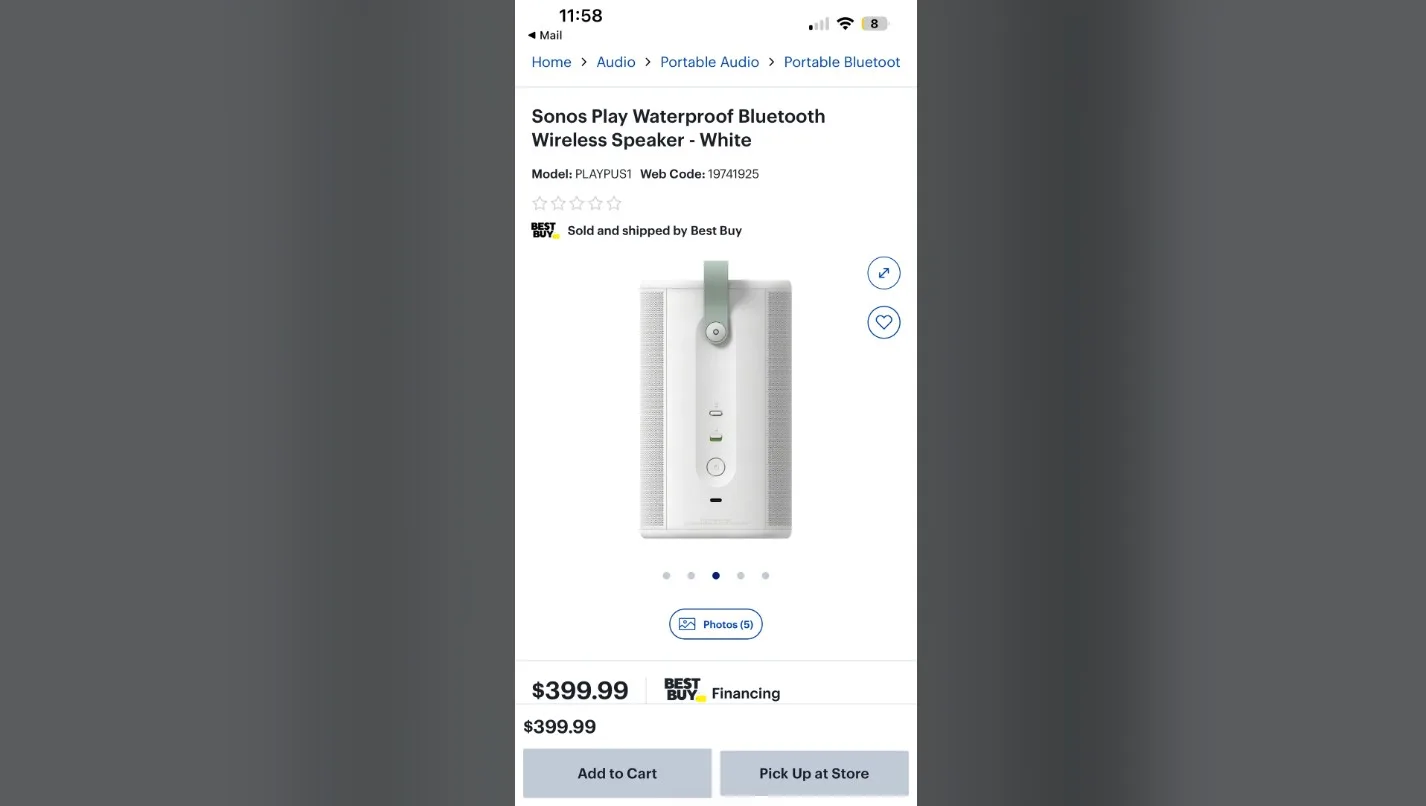Switch to the fourth carousel image dot
The width and height of the screenshot is (1426, 806).
740,576
